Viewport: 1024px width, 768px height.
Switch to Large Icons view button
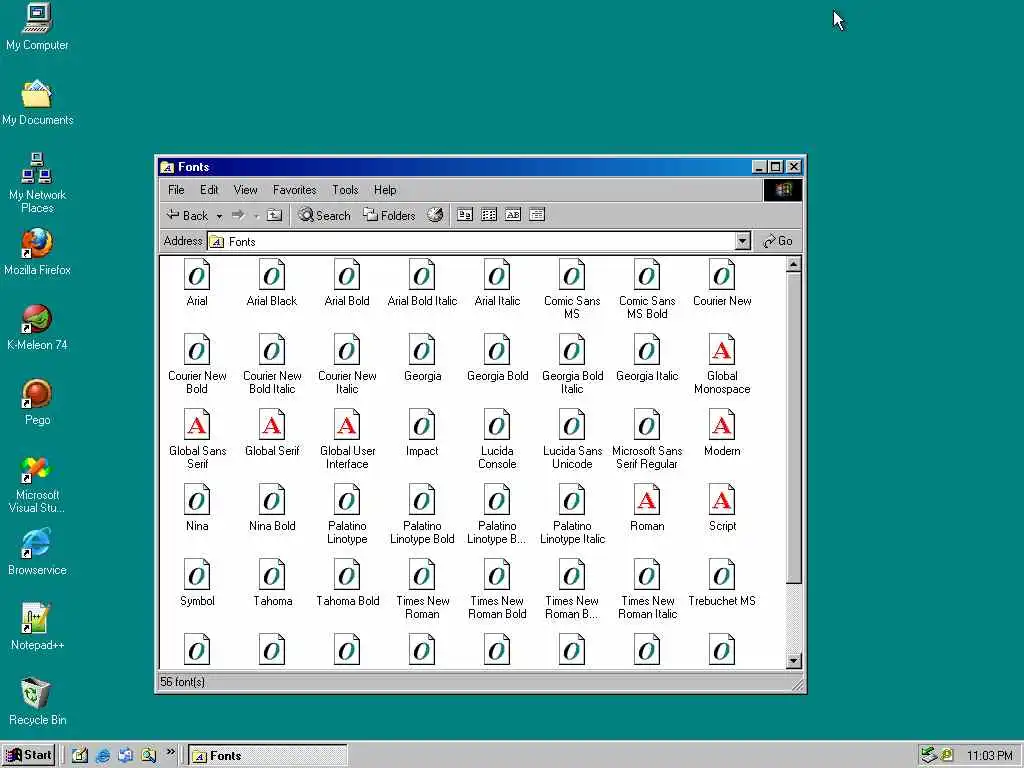click(x=464, y=215)
